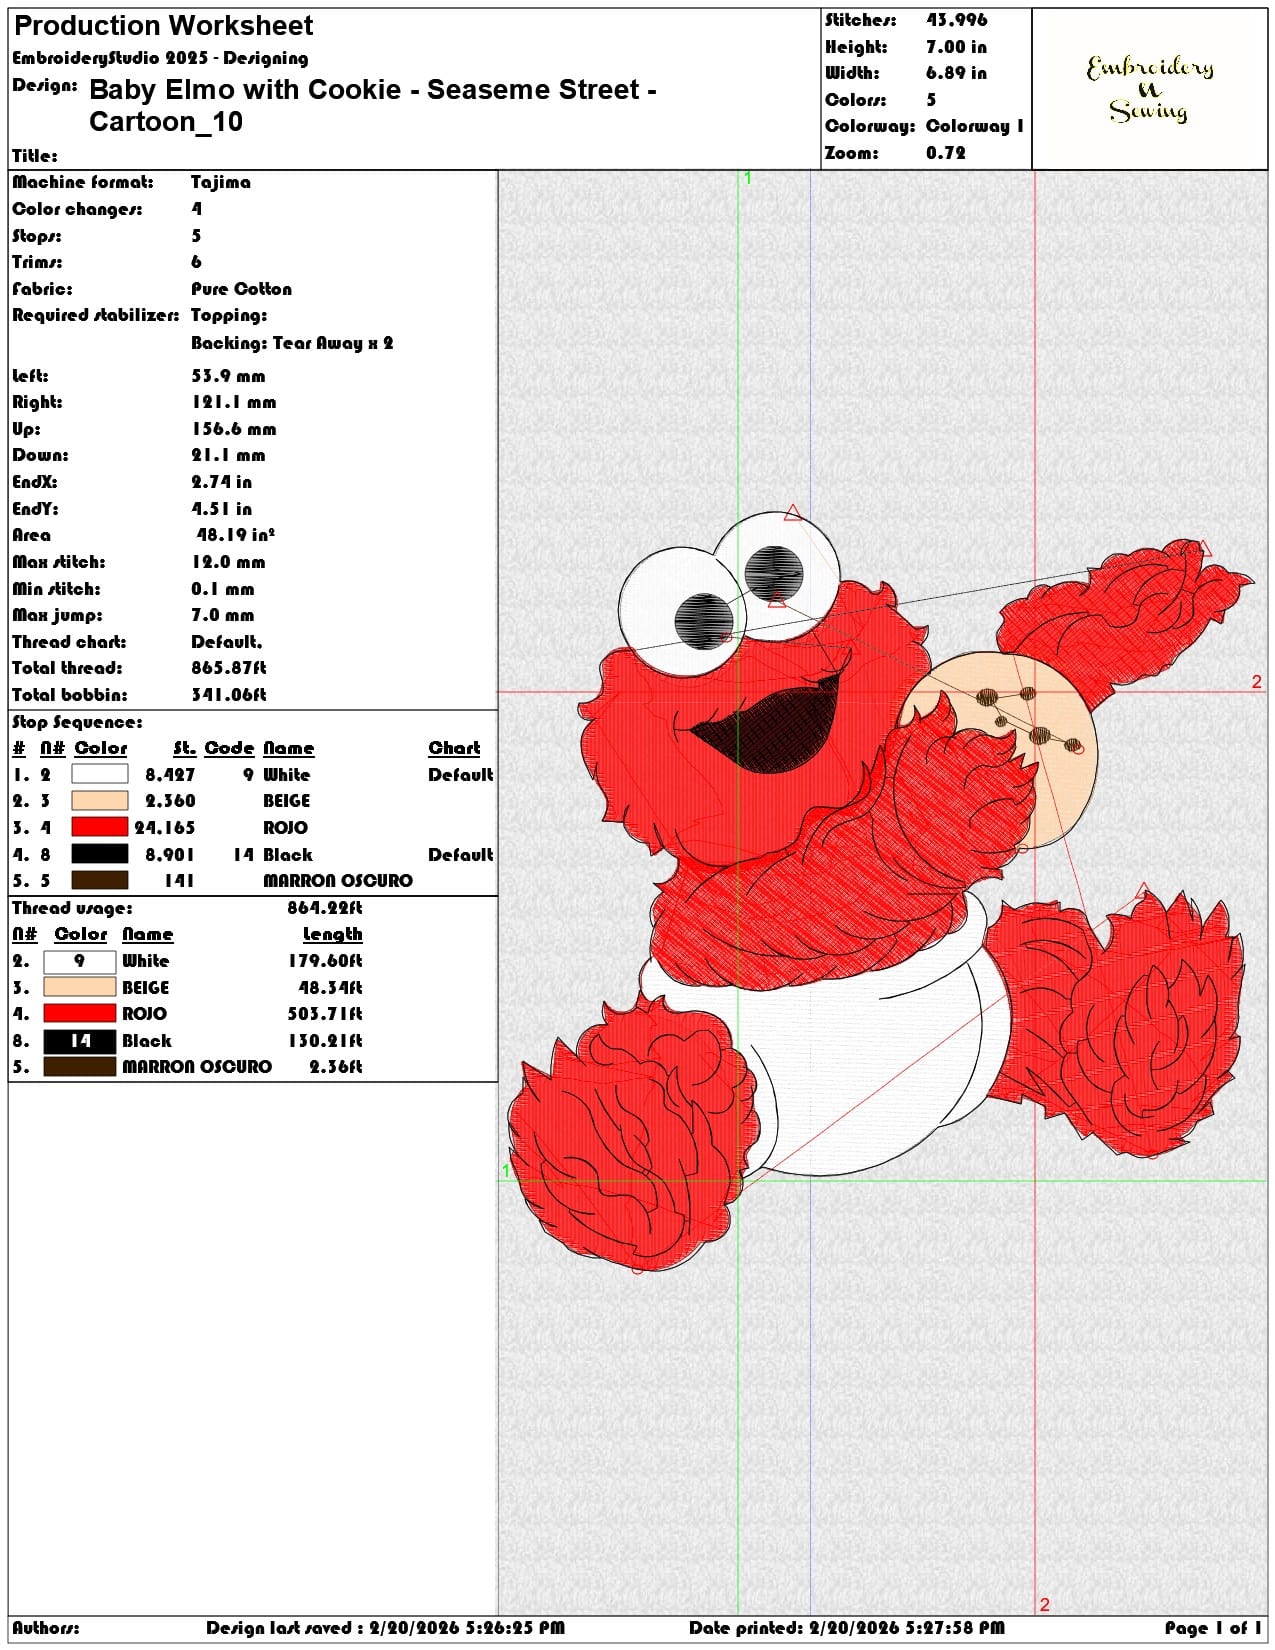Click the beige swatch in Stop Sequence row 2
This screenshot has width=1275, height=1650.
click(100, 801)
